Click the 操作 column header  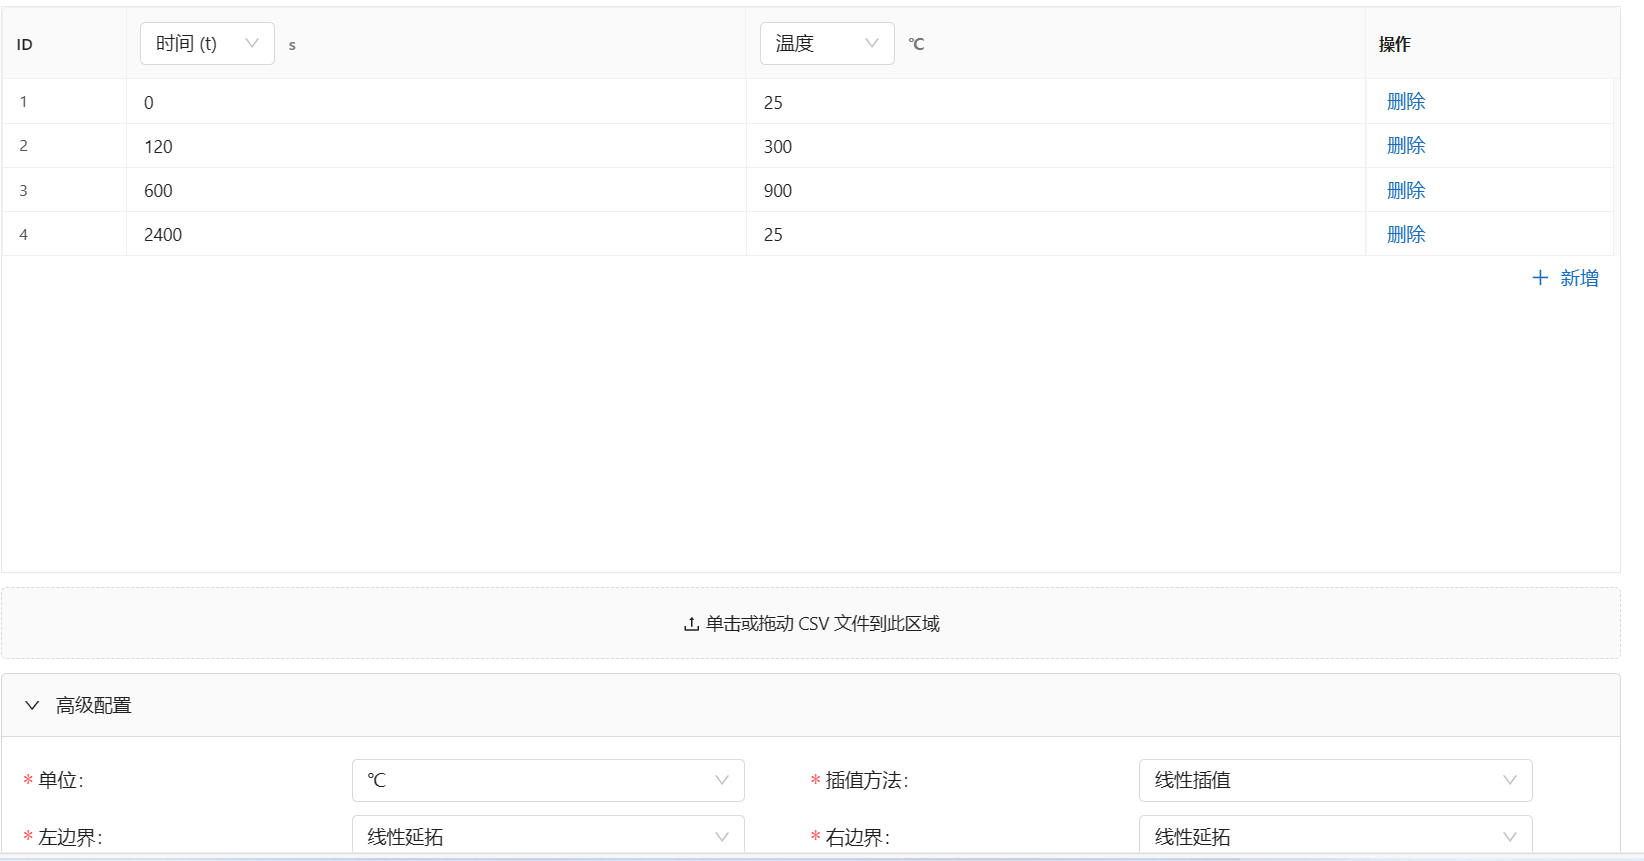pyautogui.click(x=1492, y=44)
